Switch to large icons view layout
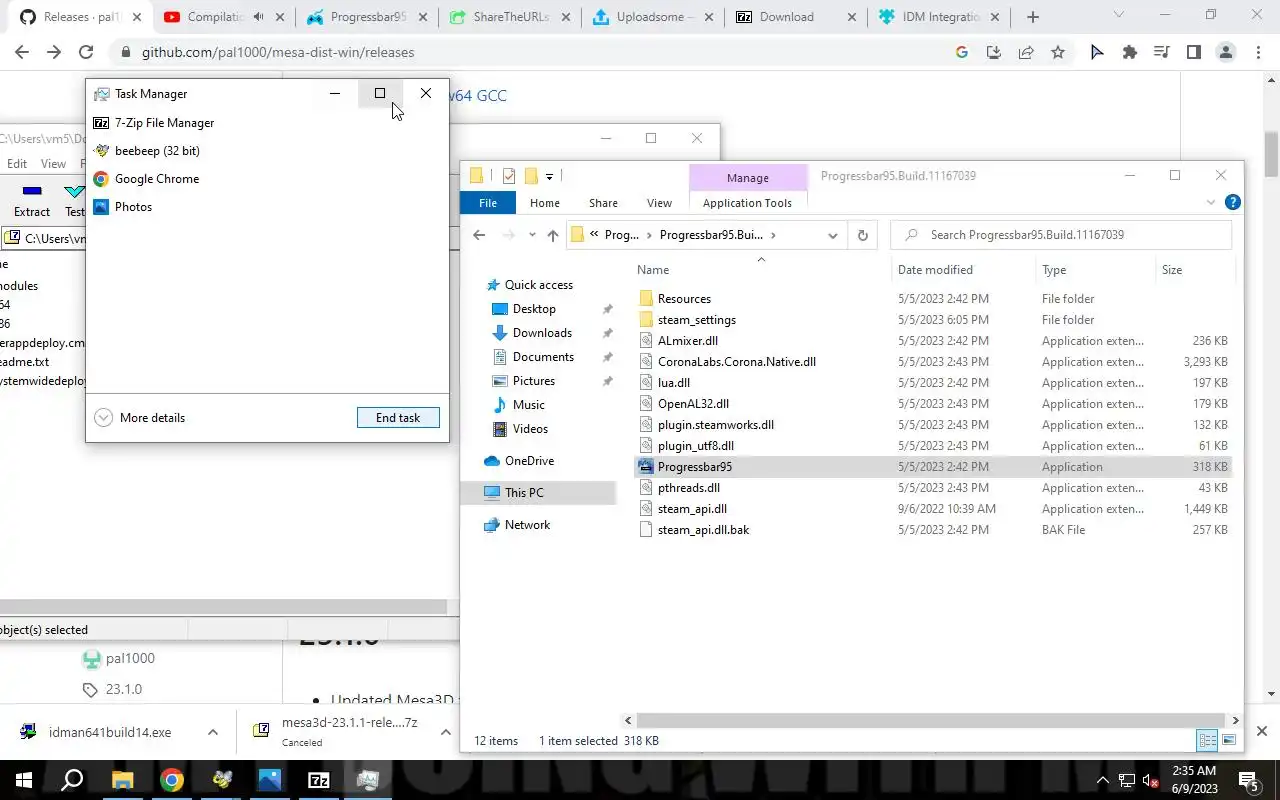This screenshot has height=800, width=1280. (x=1229, y=740)
